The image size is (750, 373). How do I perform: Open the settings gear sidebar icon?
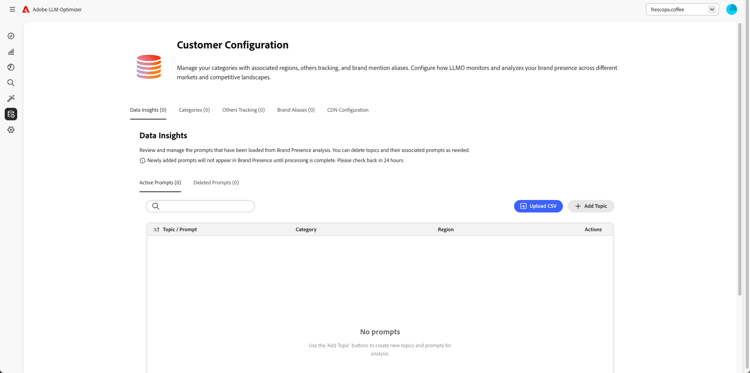coord(11,130)
